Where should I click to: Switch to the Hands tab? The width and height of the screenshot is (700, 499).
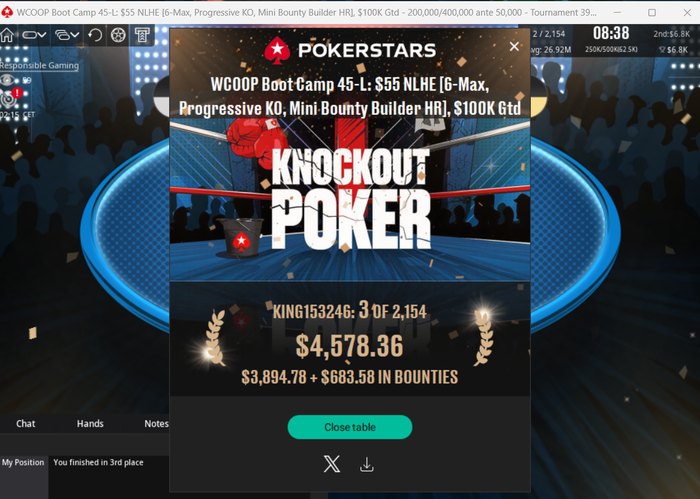click(x=90, y=424)
